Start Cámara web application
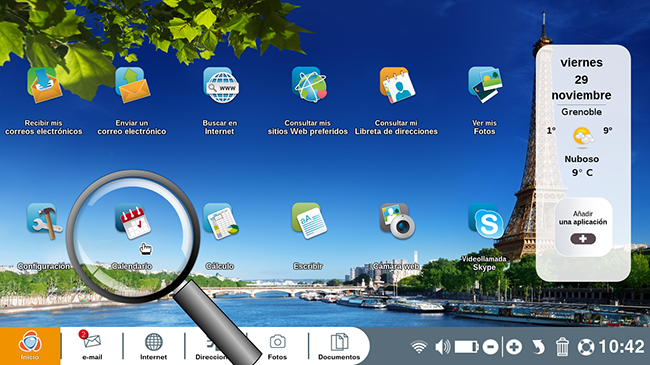 tap(397, 221)
